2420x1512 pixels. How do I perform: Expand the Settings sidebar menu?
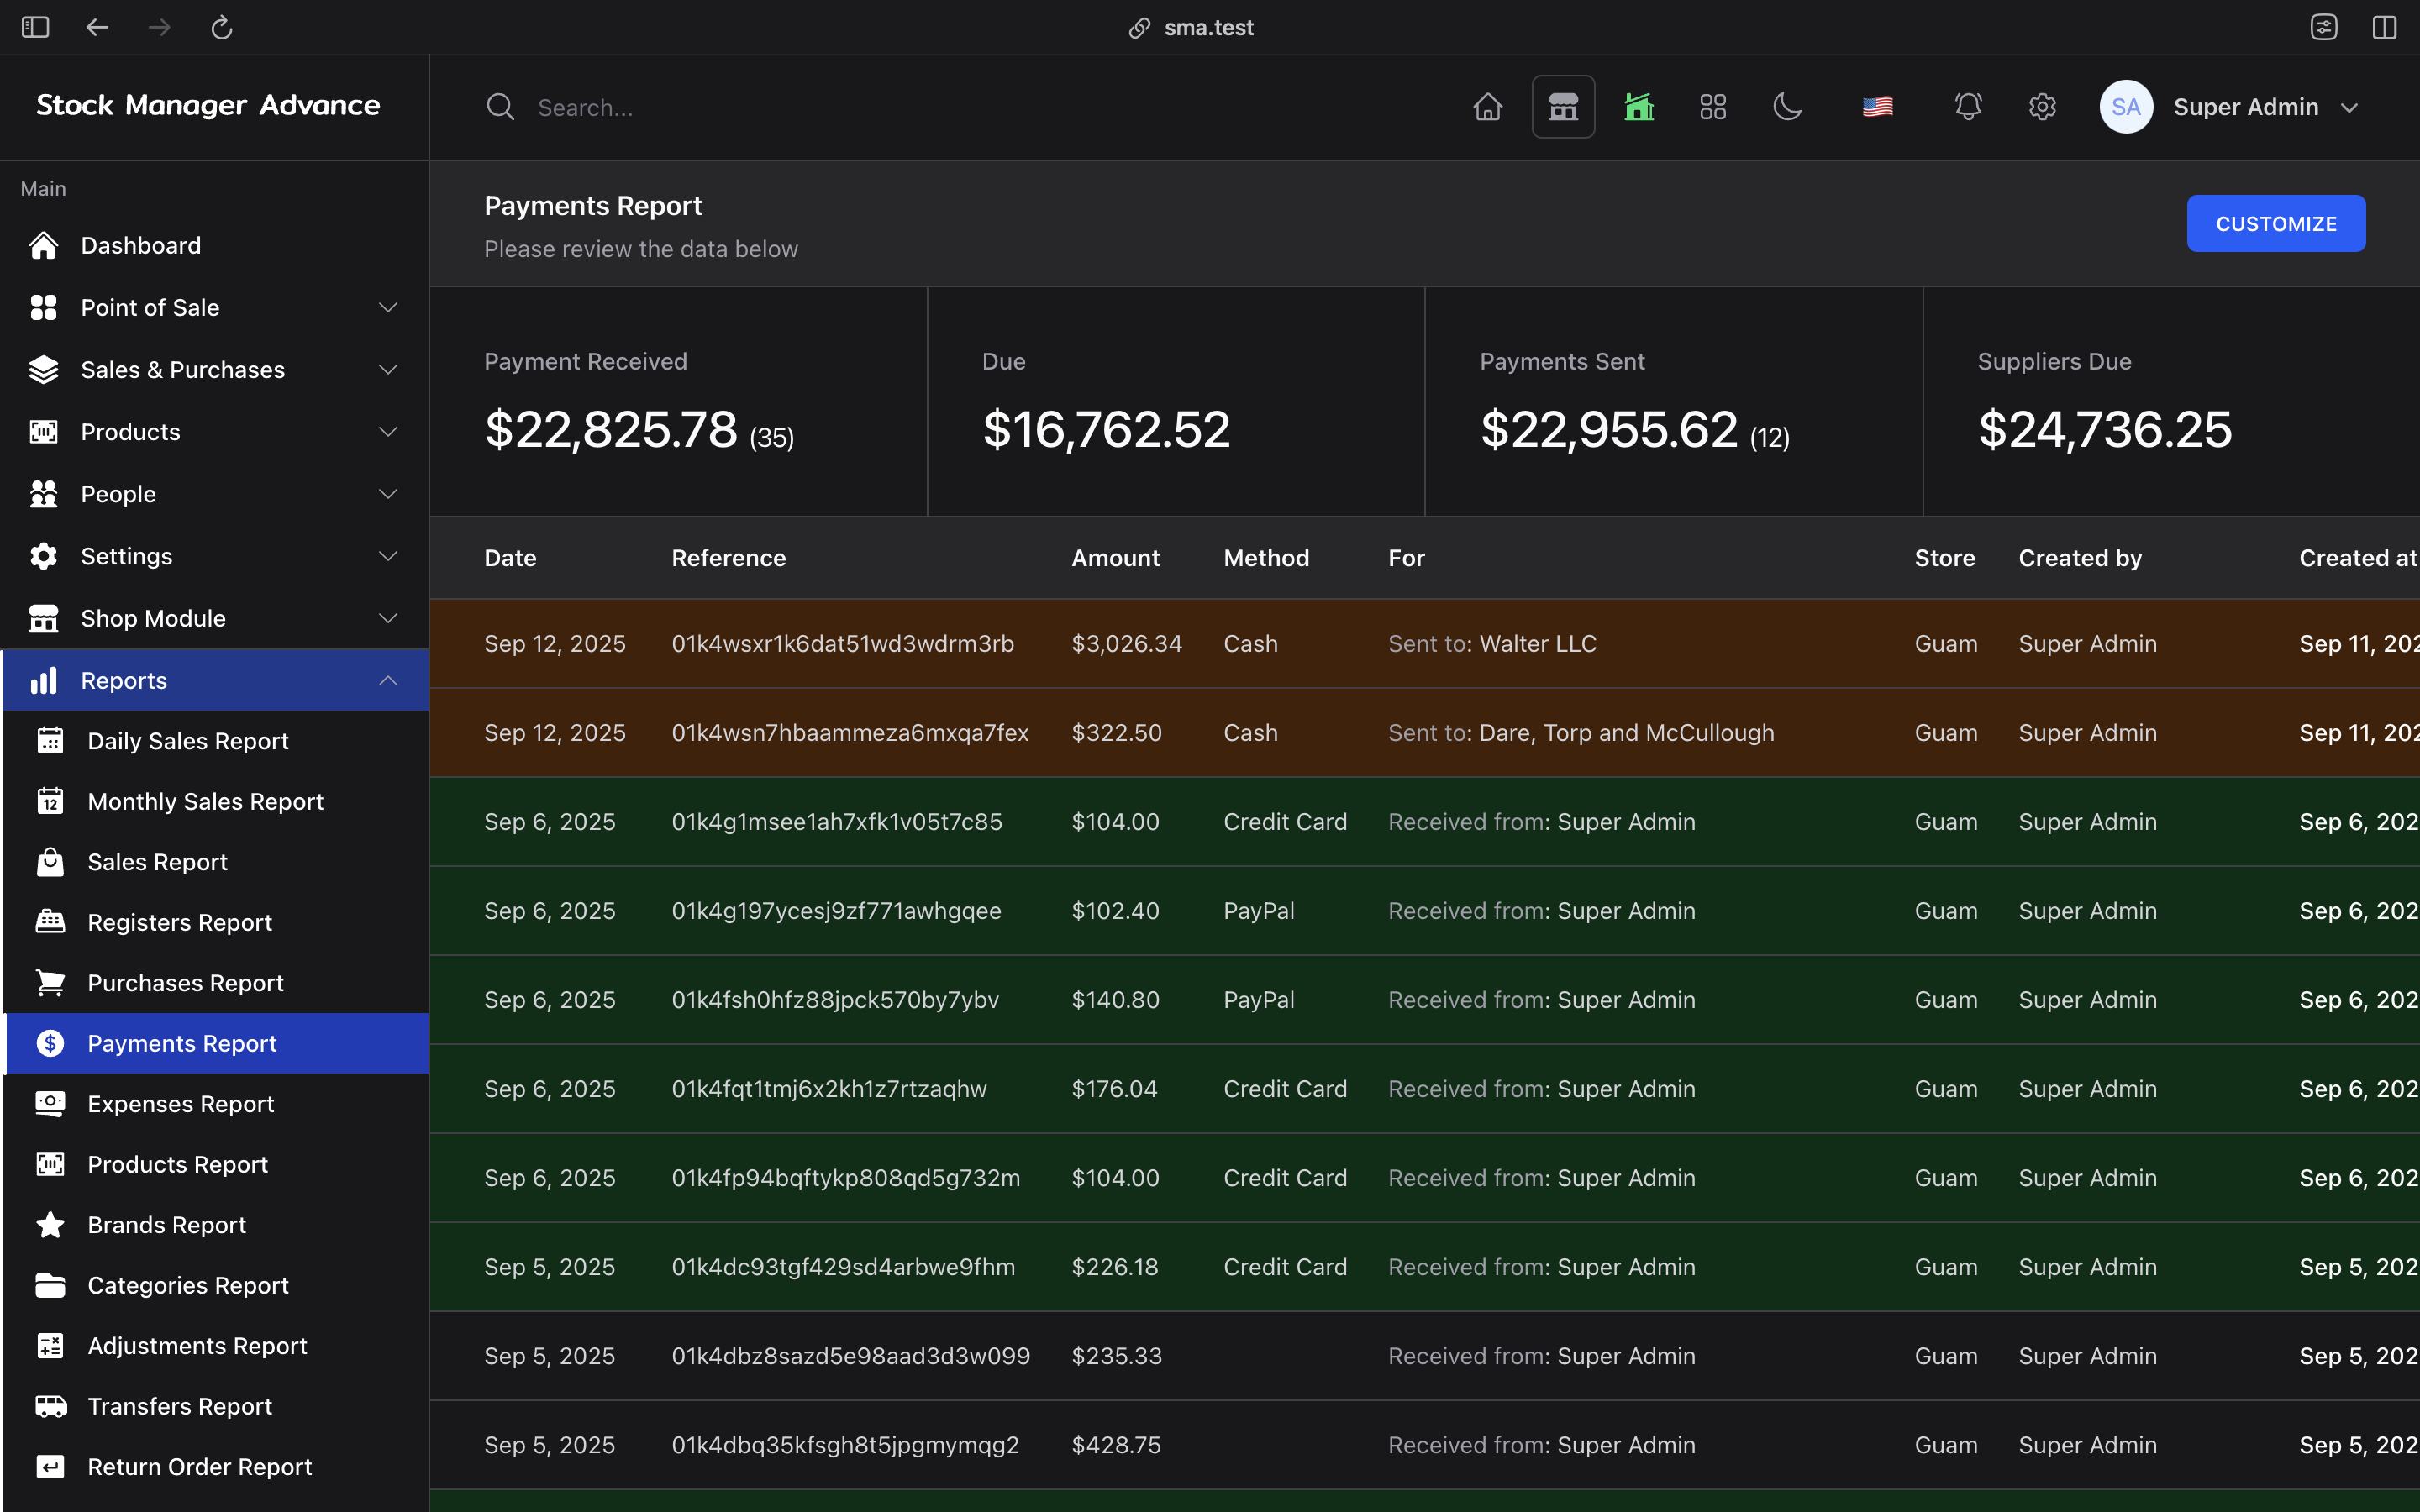pyautogui.click(x=216, y=556)
